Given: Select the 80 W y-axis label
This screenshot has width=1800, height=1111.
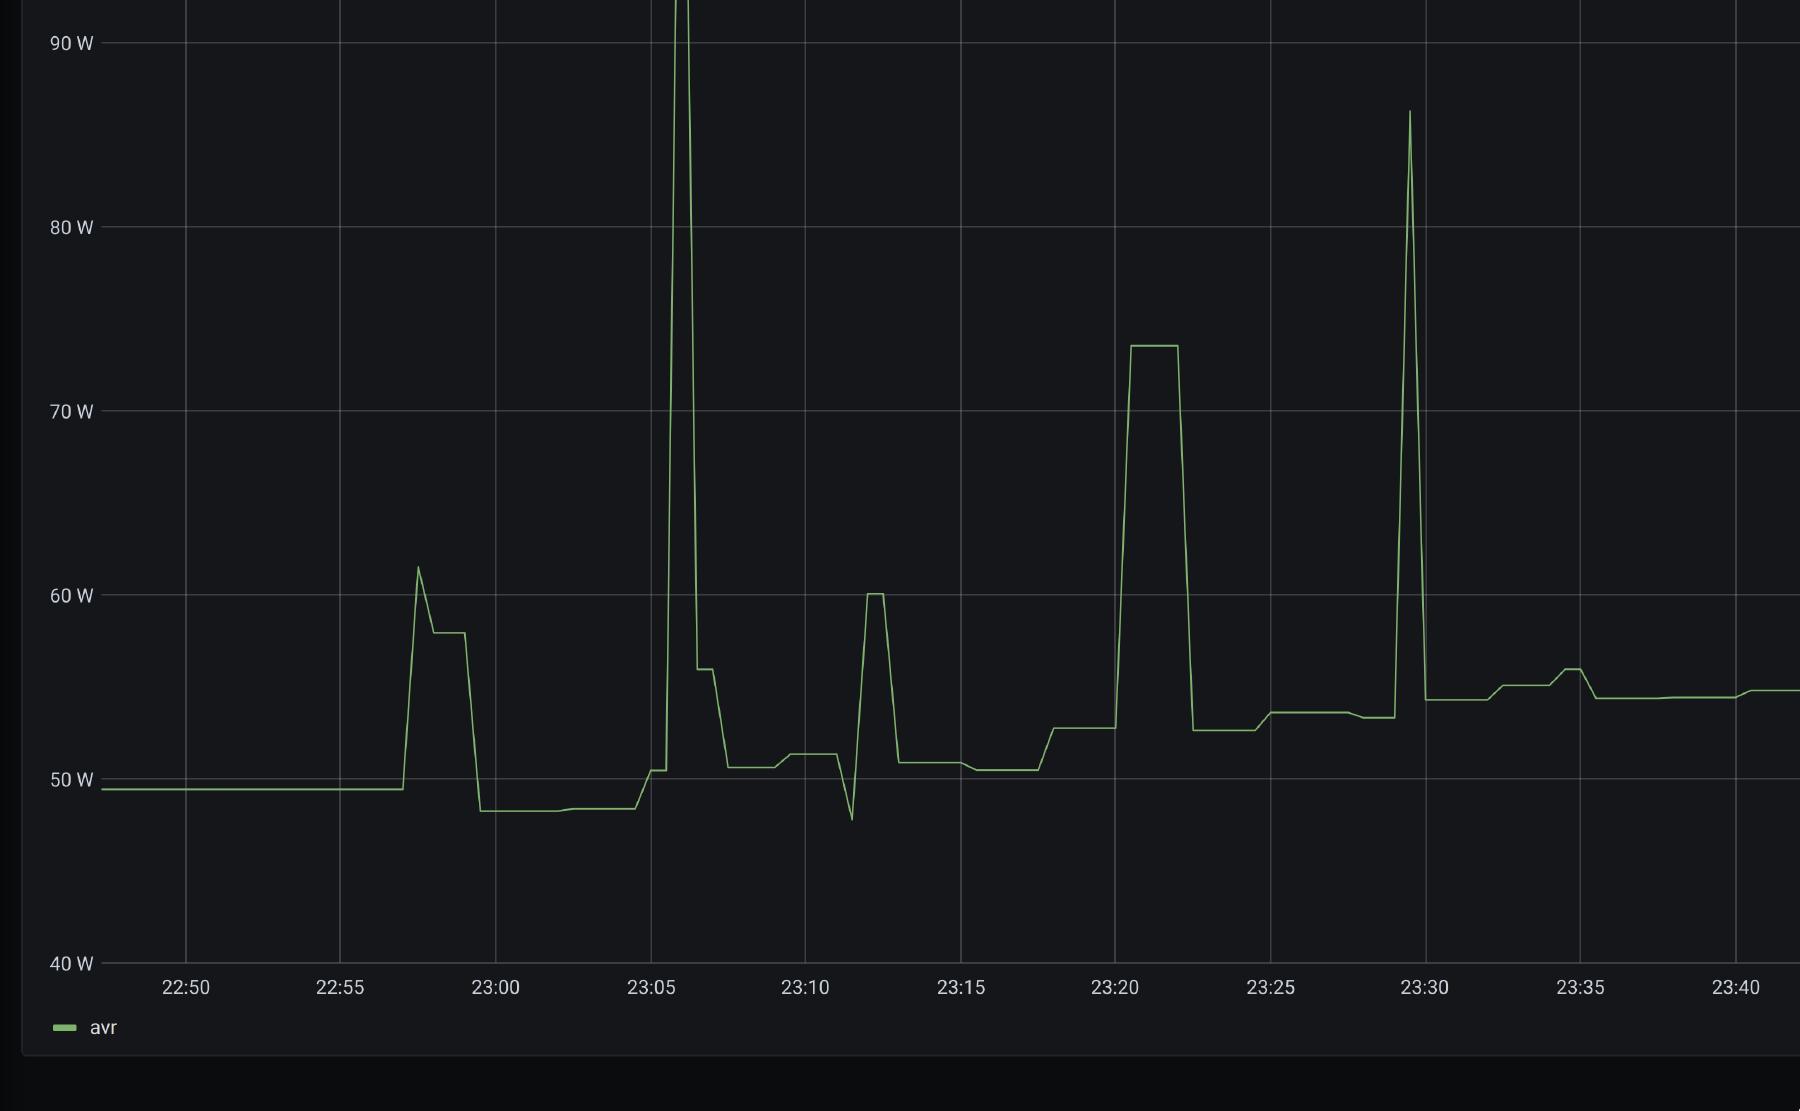Looking at the screenshot, I should click(71, 227).
